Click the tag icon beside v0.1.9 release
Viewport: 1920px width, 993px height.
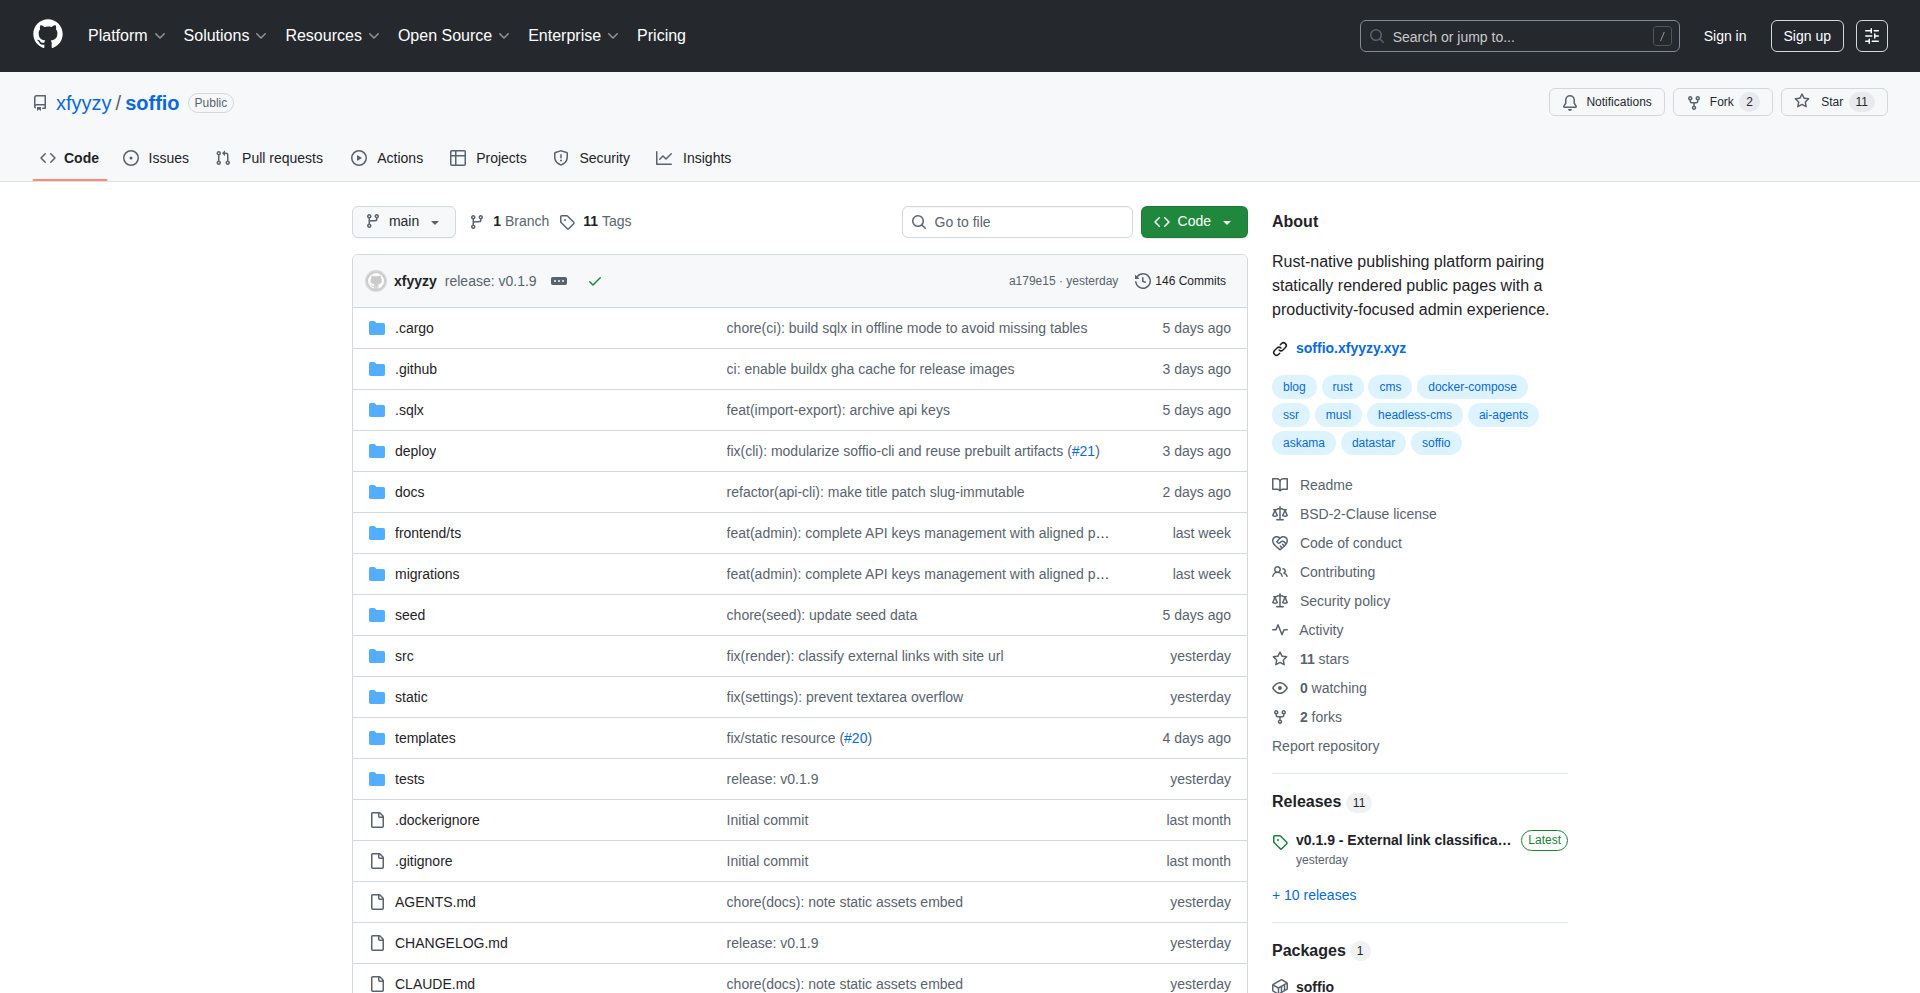click(x=1280, y=840)
